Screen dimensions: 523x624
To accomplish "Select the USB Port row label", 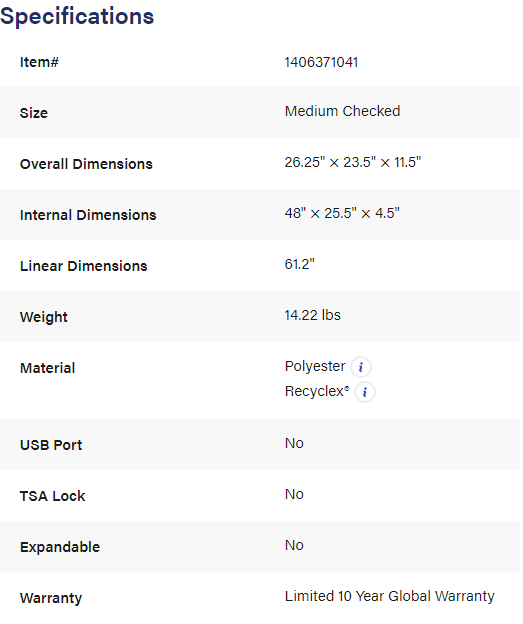I will pos(51,445).
